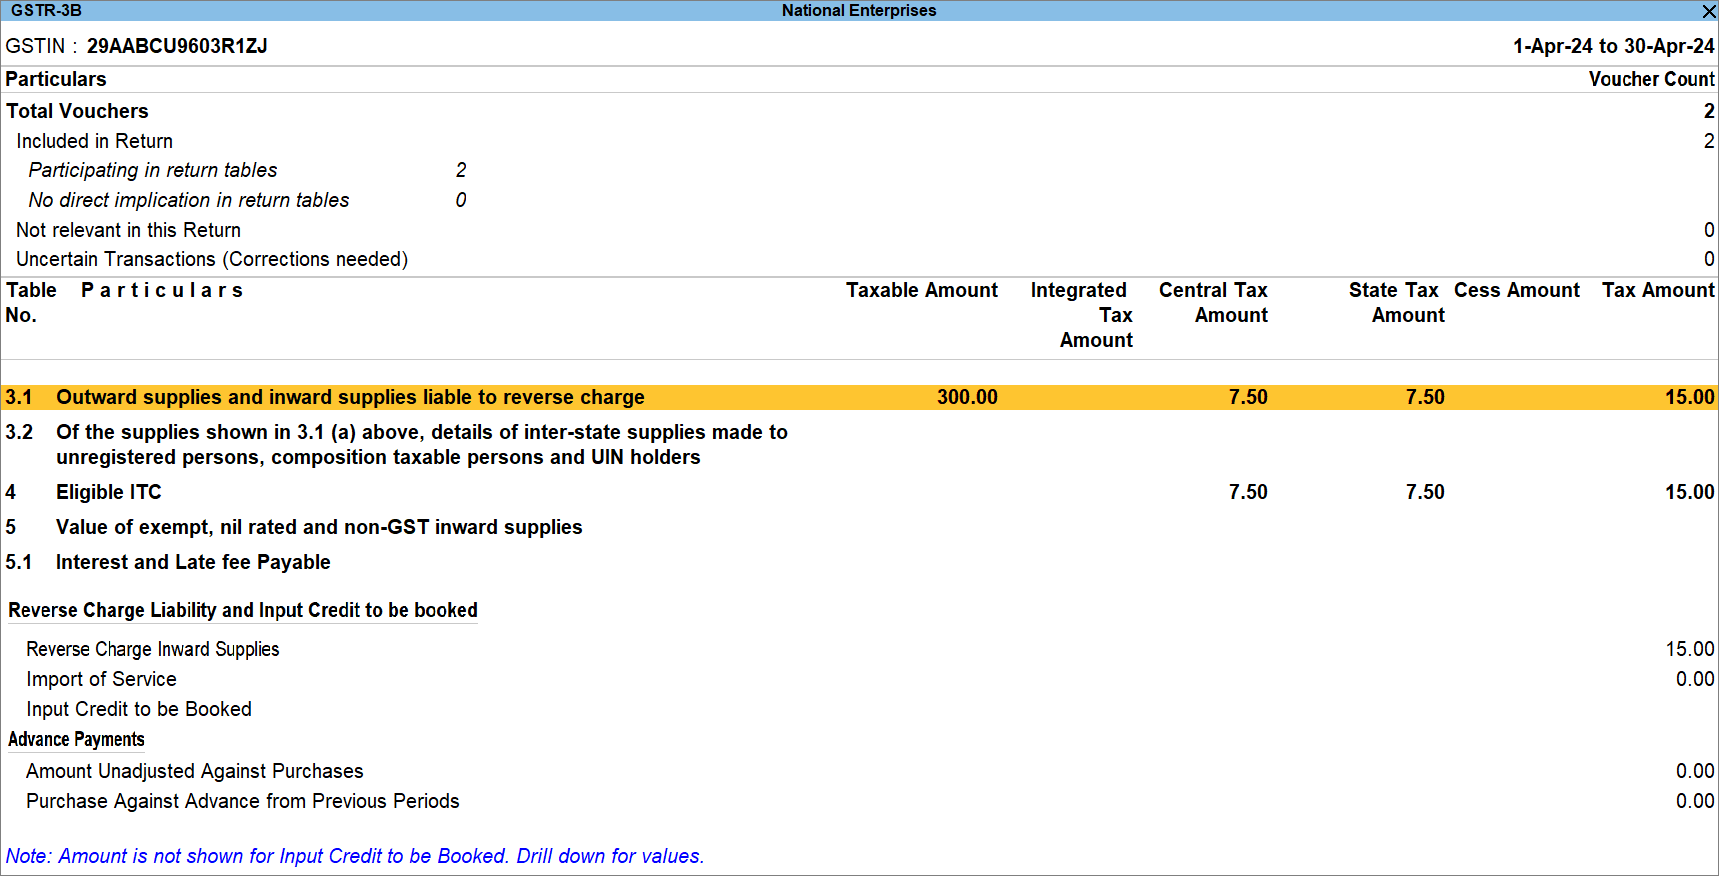Screen dimensions: 1719x876
Task: Open Included in Return details
Action: tap(94, 141)
